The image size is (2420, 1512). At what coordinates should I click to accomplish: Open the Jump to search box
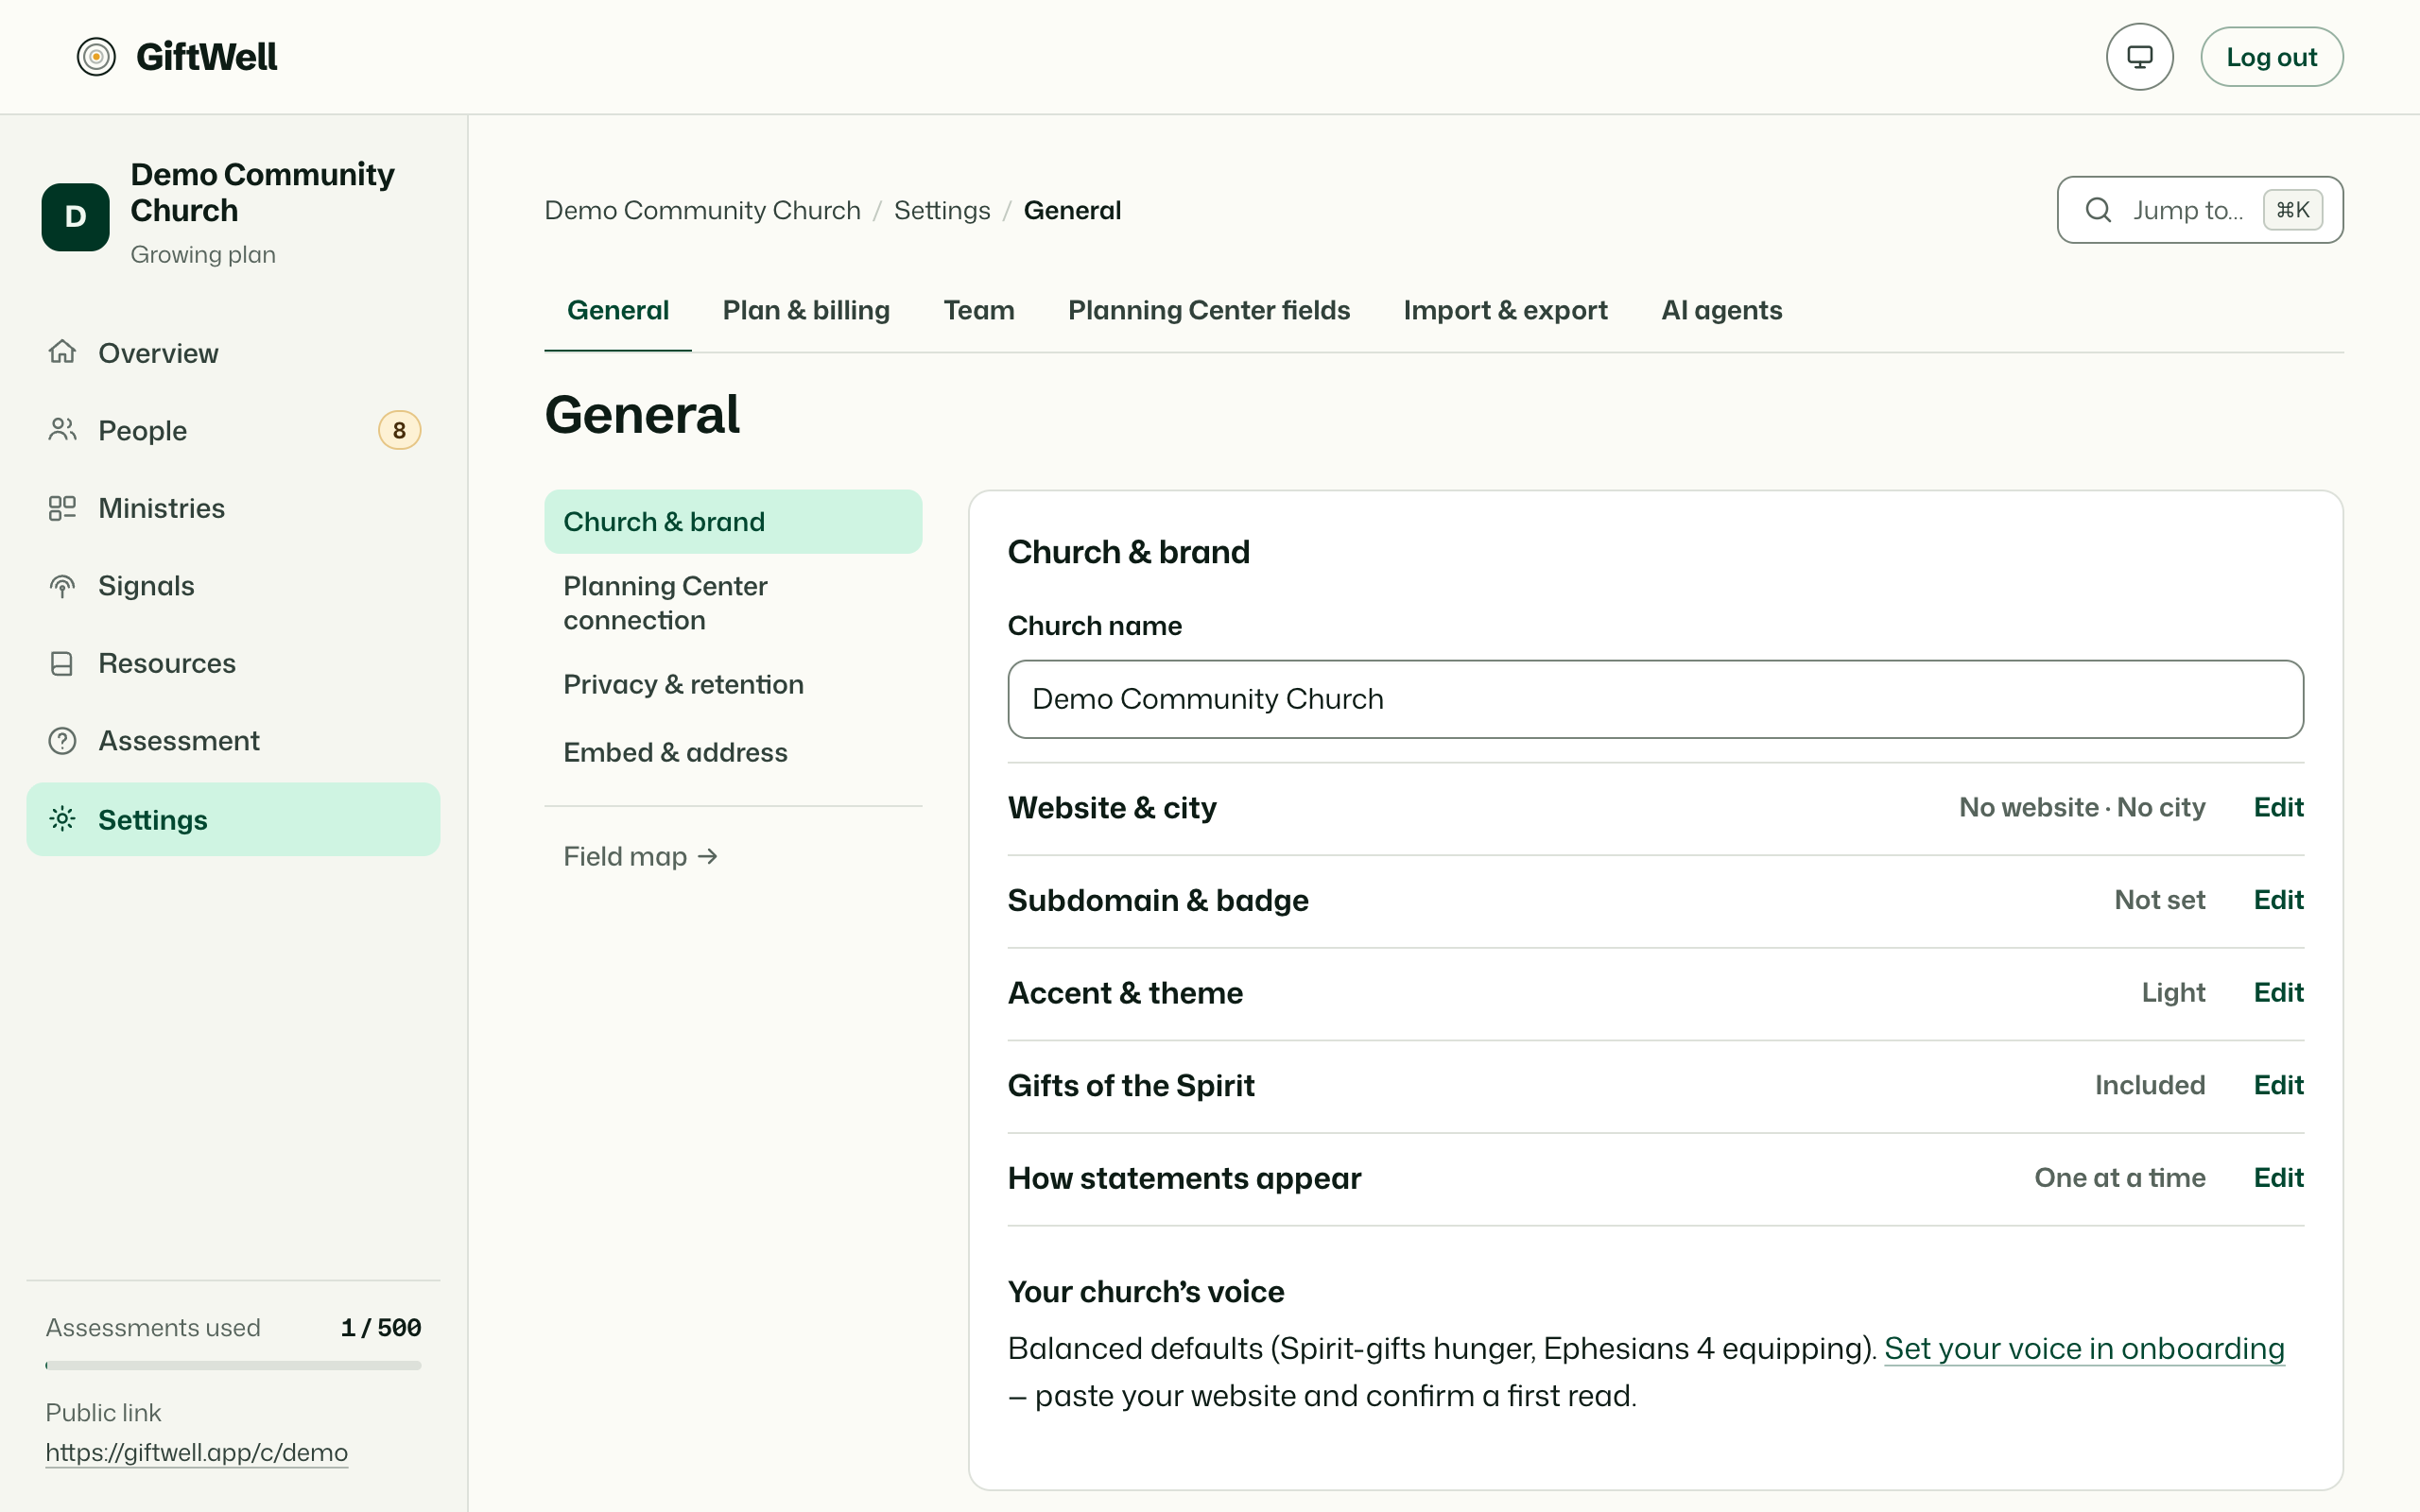[2199, 210]
